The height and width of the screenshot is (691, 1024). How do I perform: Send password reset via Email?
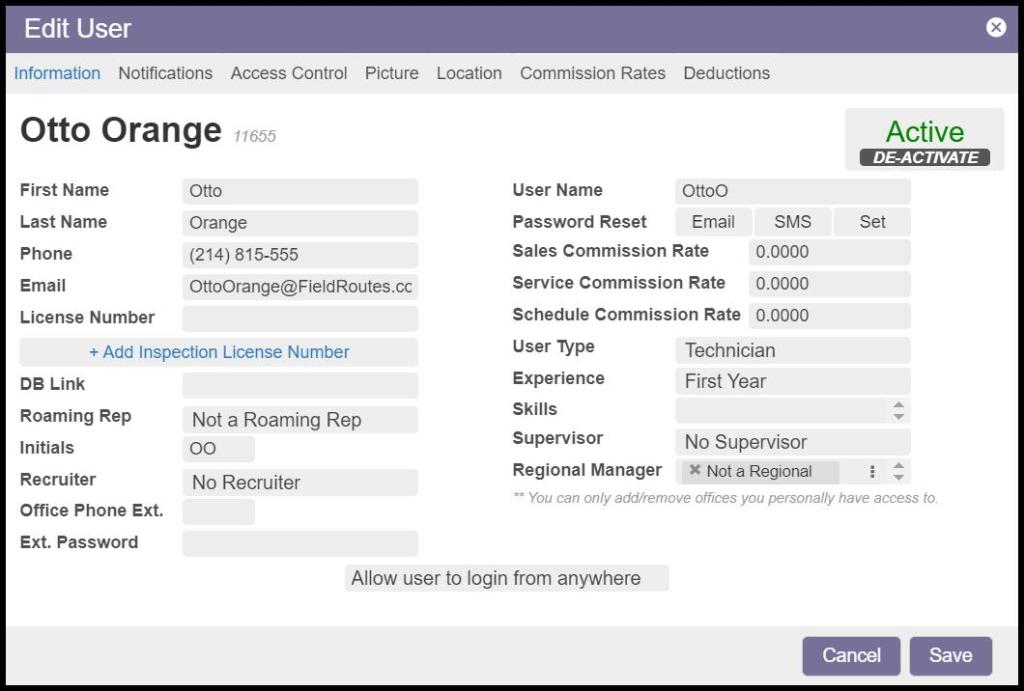click(713, 222)
